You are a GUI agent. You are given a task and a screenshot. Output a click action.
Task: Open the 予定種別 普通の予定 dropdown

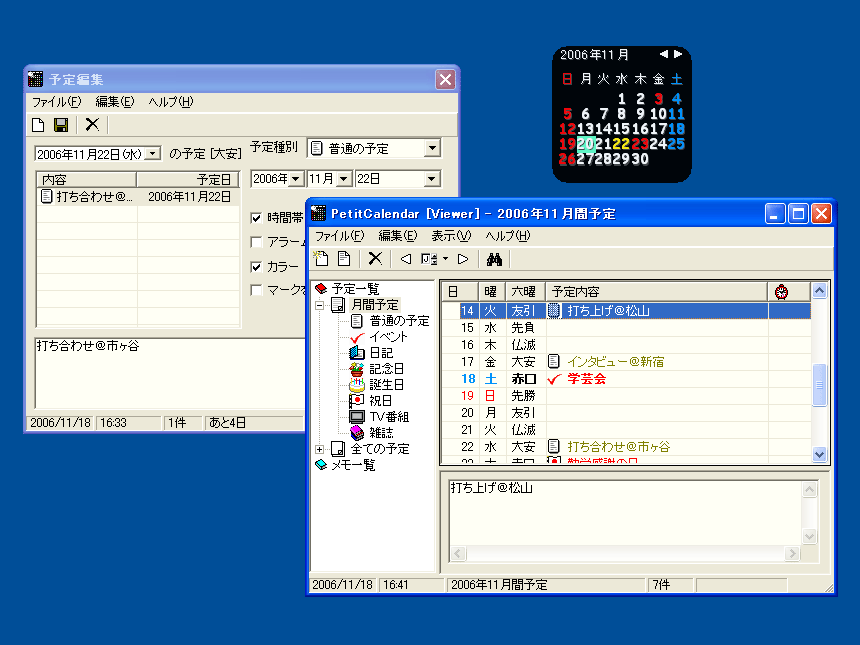tap(432, 148)
